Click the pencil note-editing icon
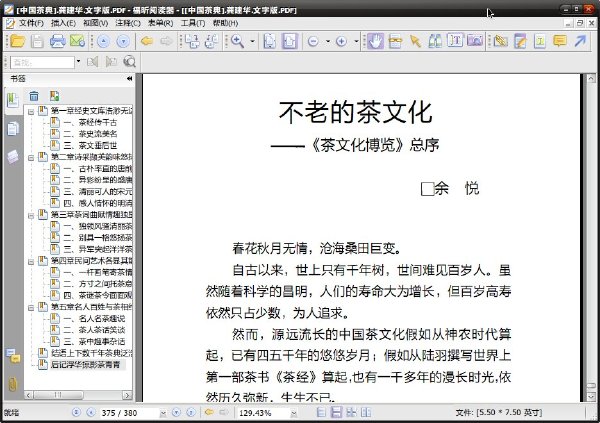 520,41
